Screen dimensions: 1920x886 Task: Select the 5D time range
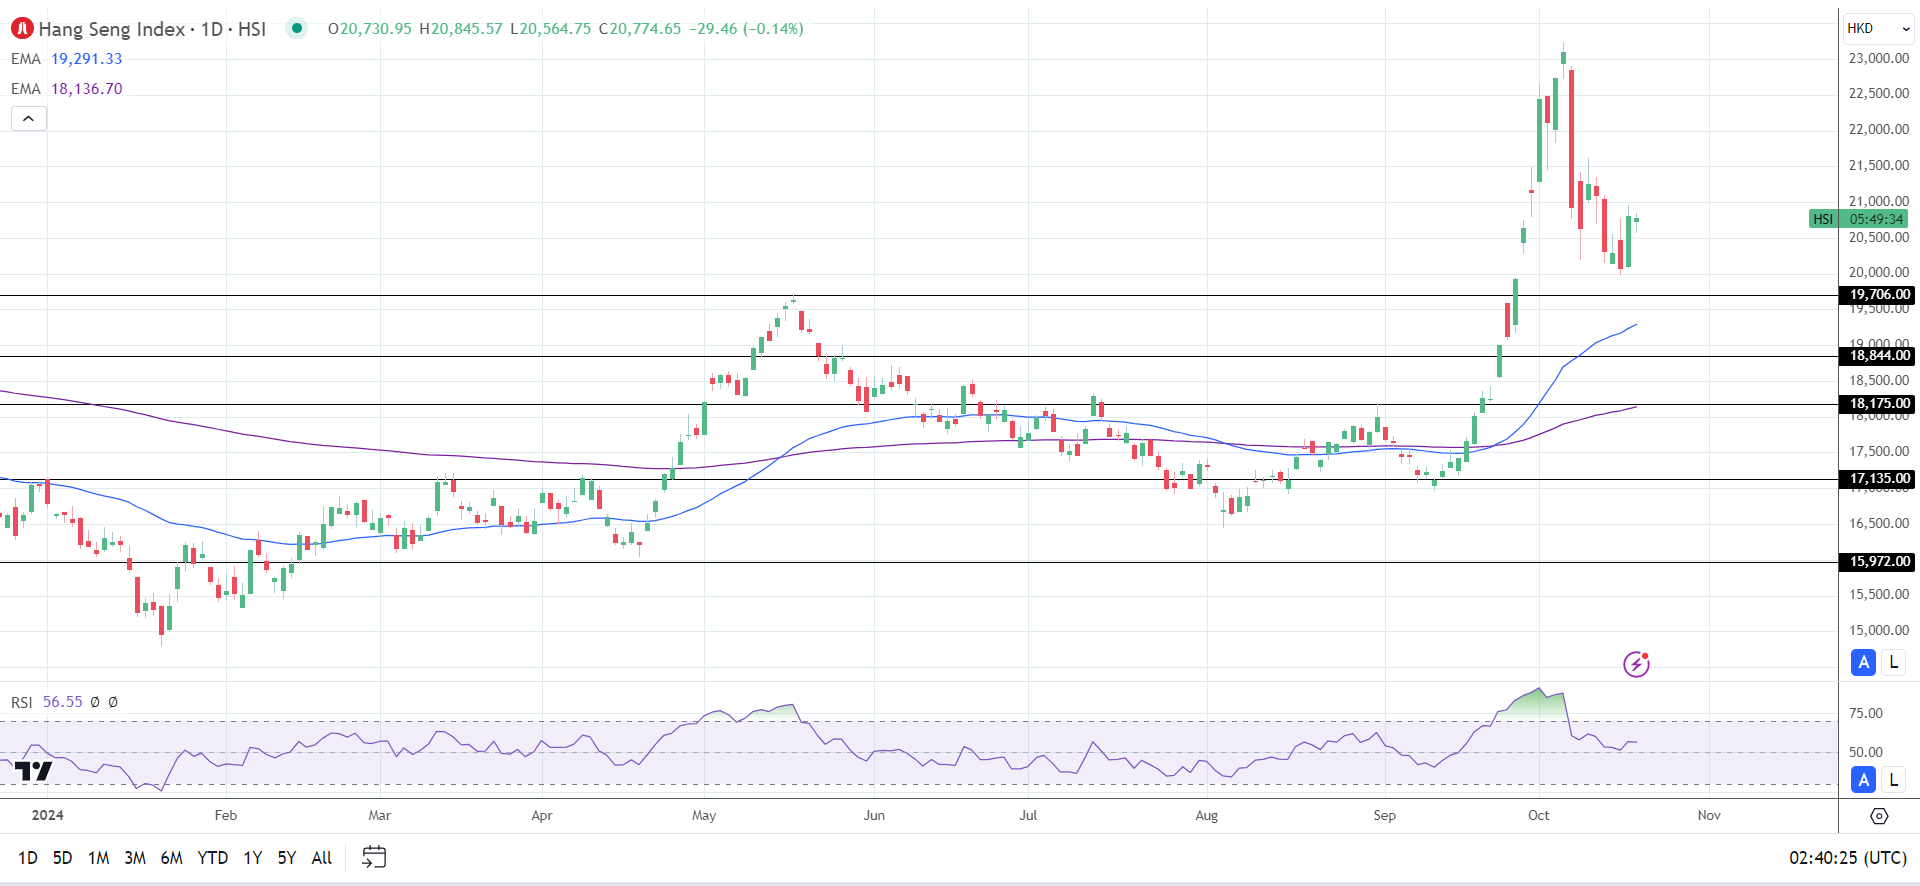click(x=62, y=858)
